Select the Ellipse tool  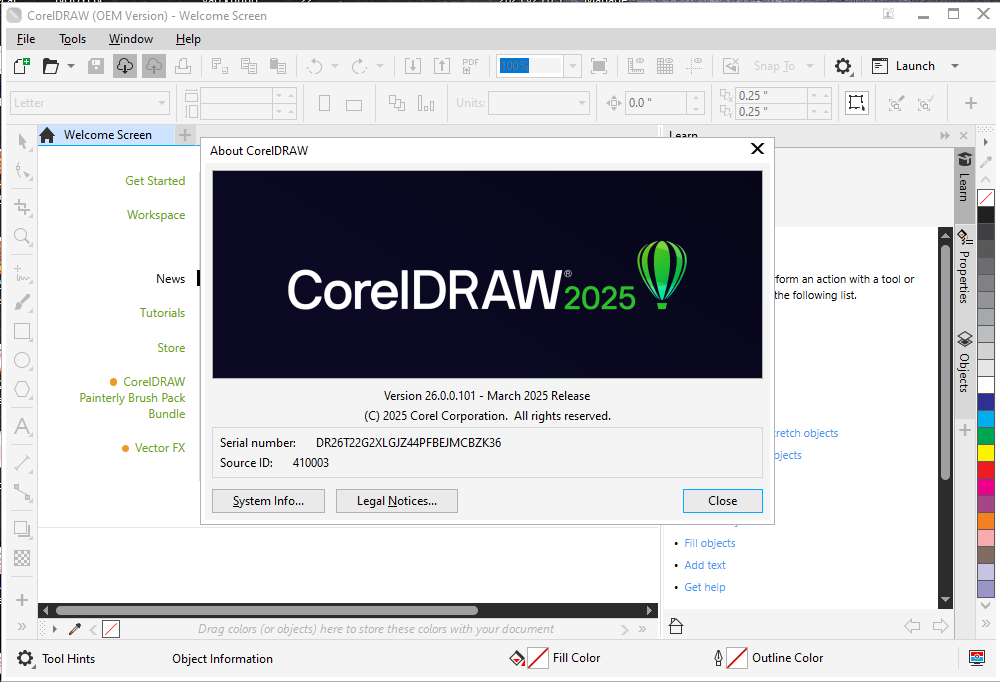click(22, 360)
